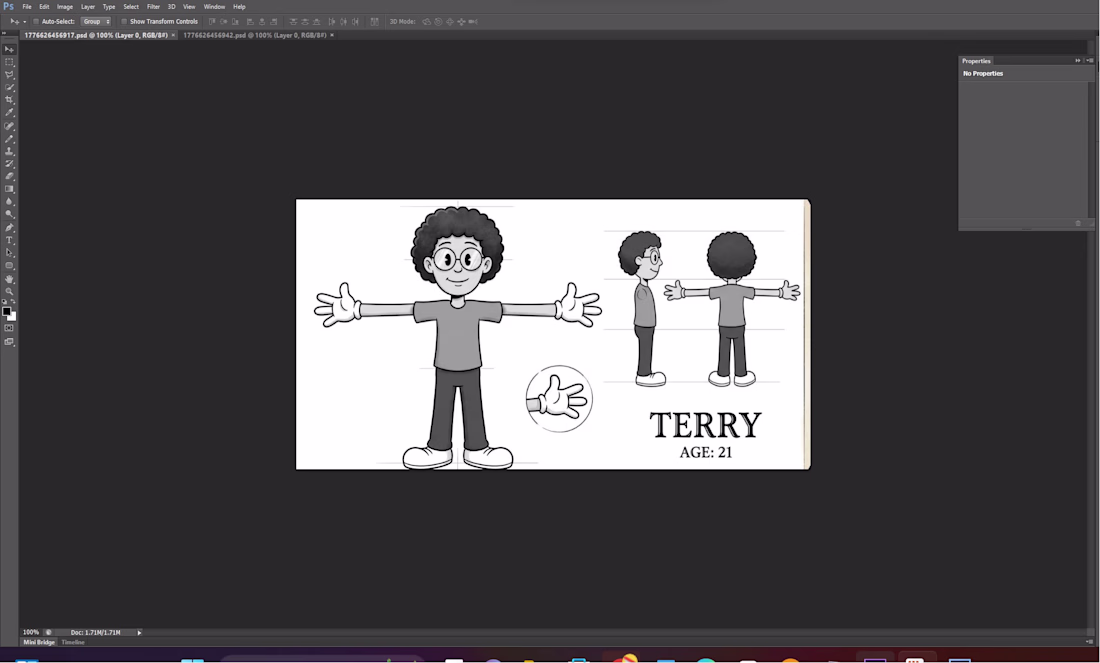Collapse the Properties panel with double arrows
Viewport: 1100px width, 663px height.
[x=1078, y=60]
